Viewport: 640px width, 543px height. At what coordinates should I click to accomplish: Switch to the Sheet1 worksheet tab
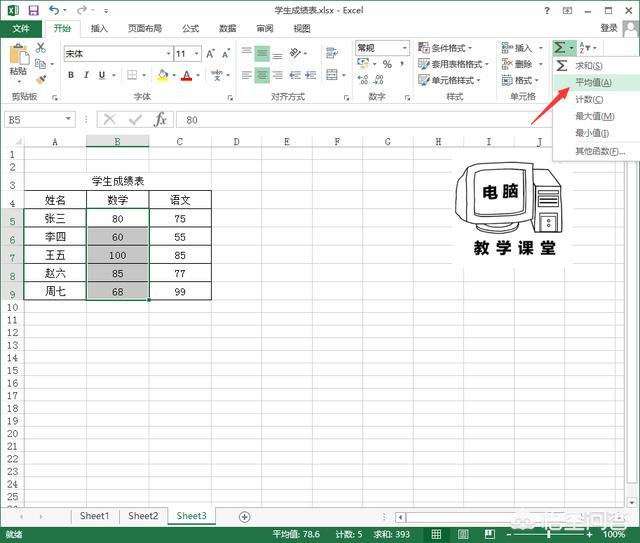94,516
